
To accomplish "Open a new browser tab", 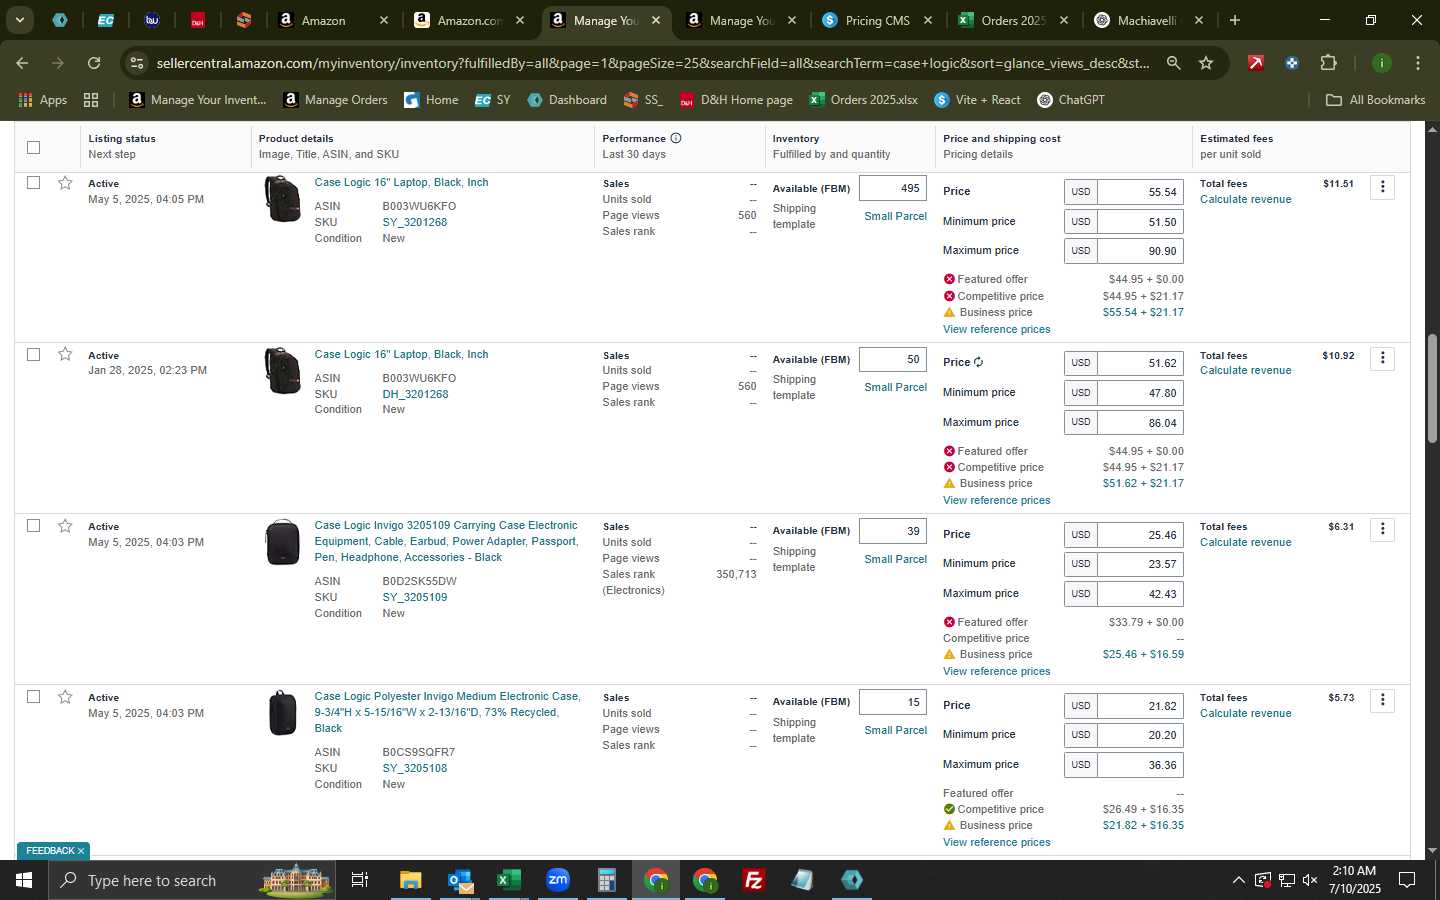I will (x=1235, y=20).
